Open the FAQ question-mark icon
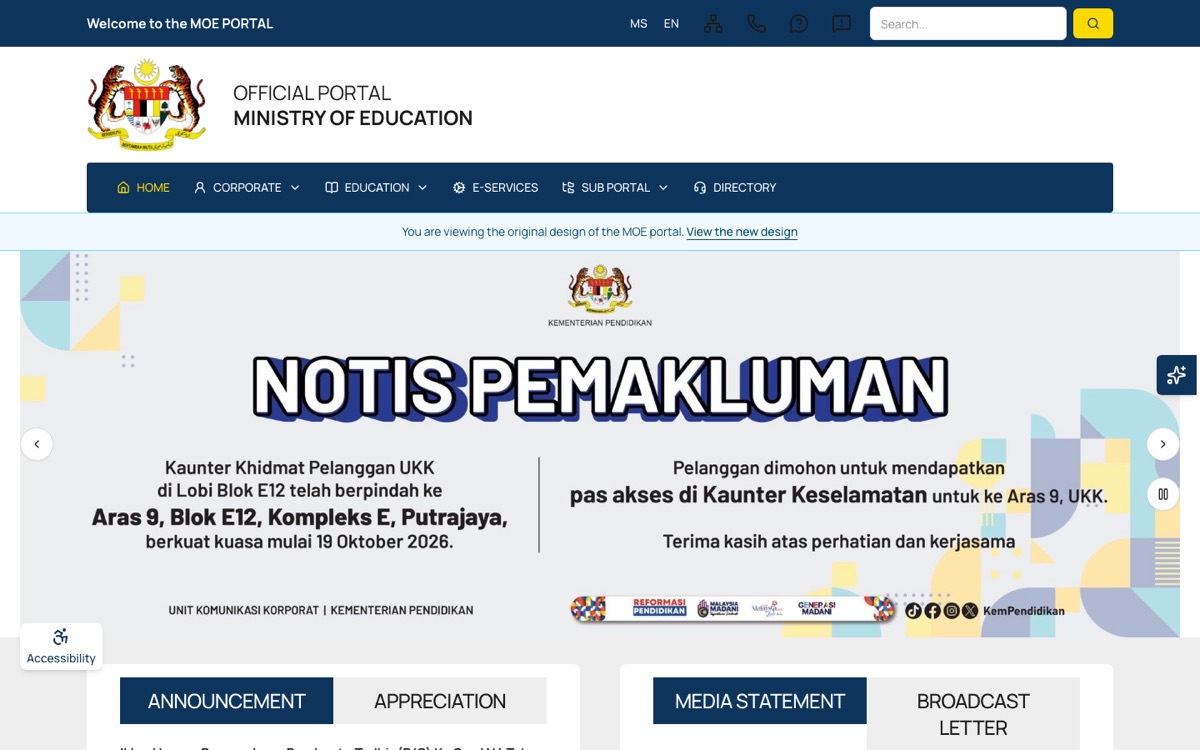 coord(799,23)
